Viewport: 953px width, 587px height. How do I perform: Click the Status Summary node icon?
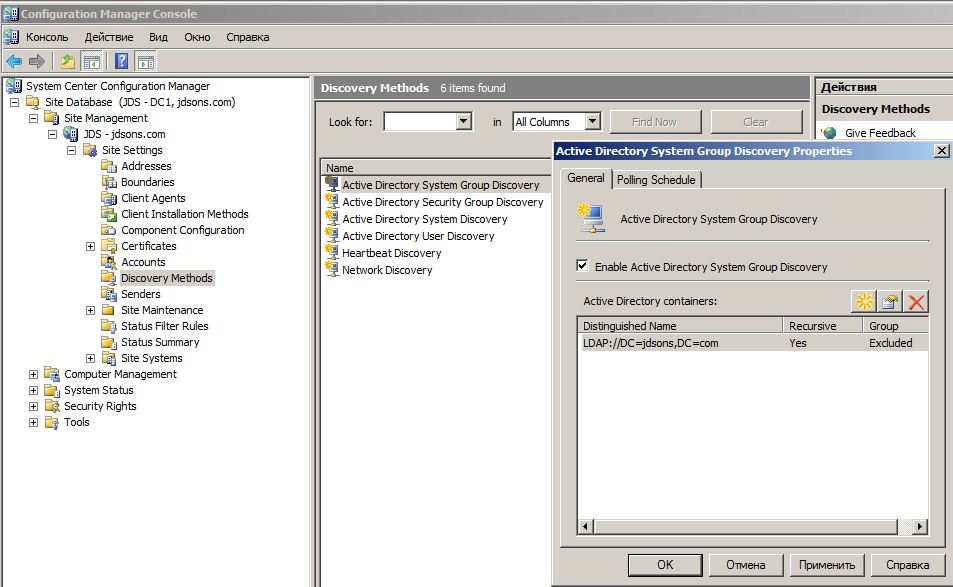[109, 342]
